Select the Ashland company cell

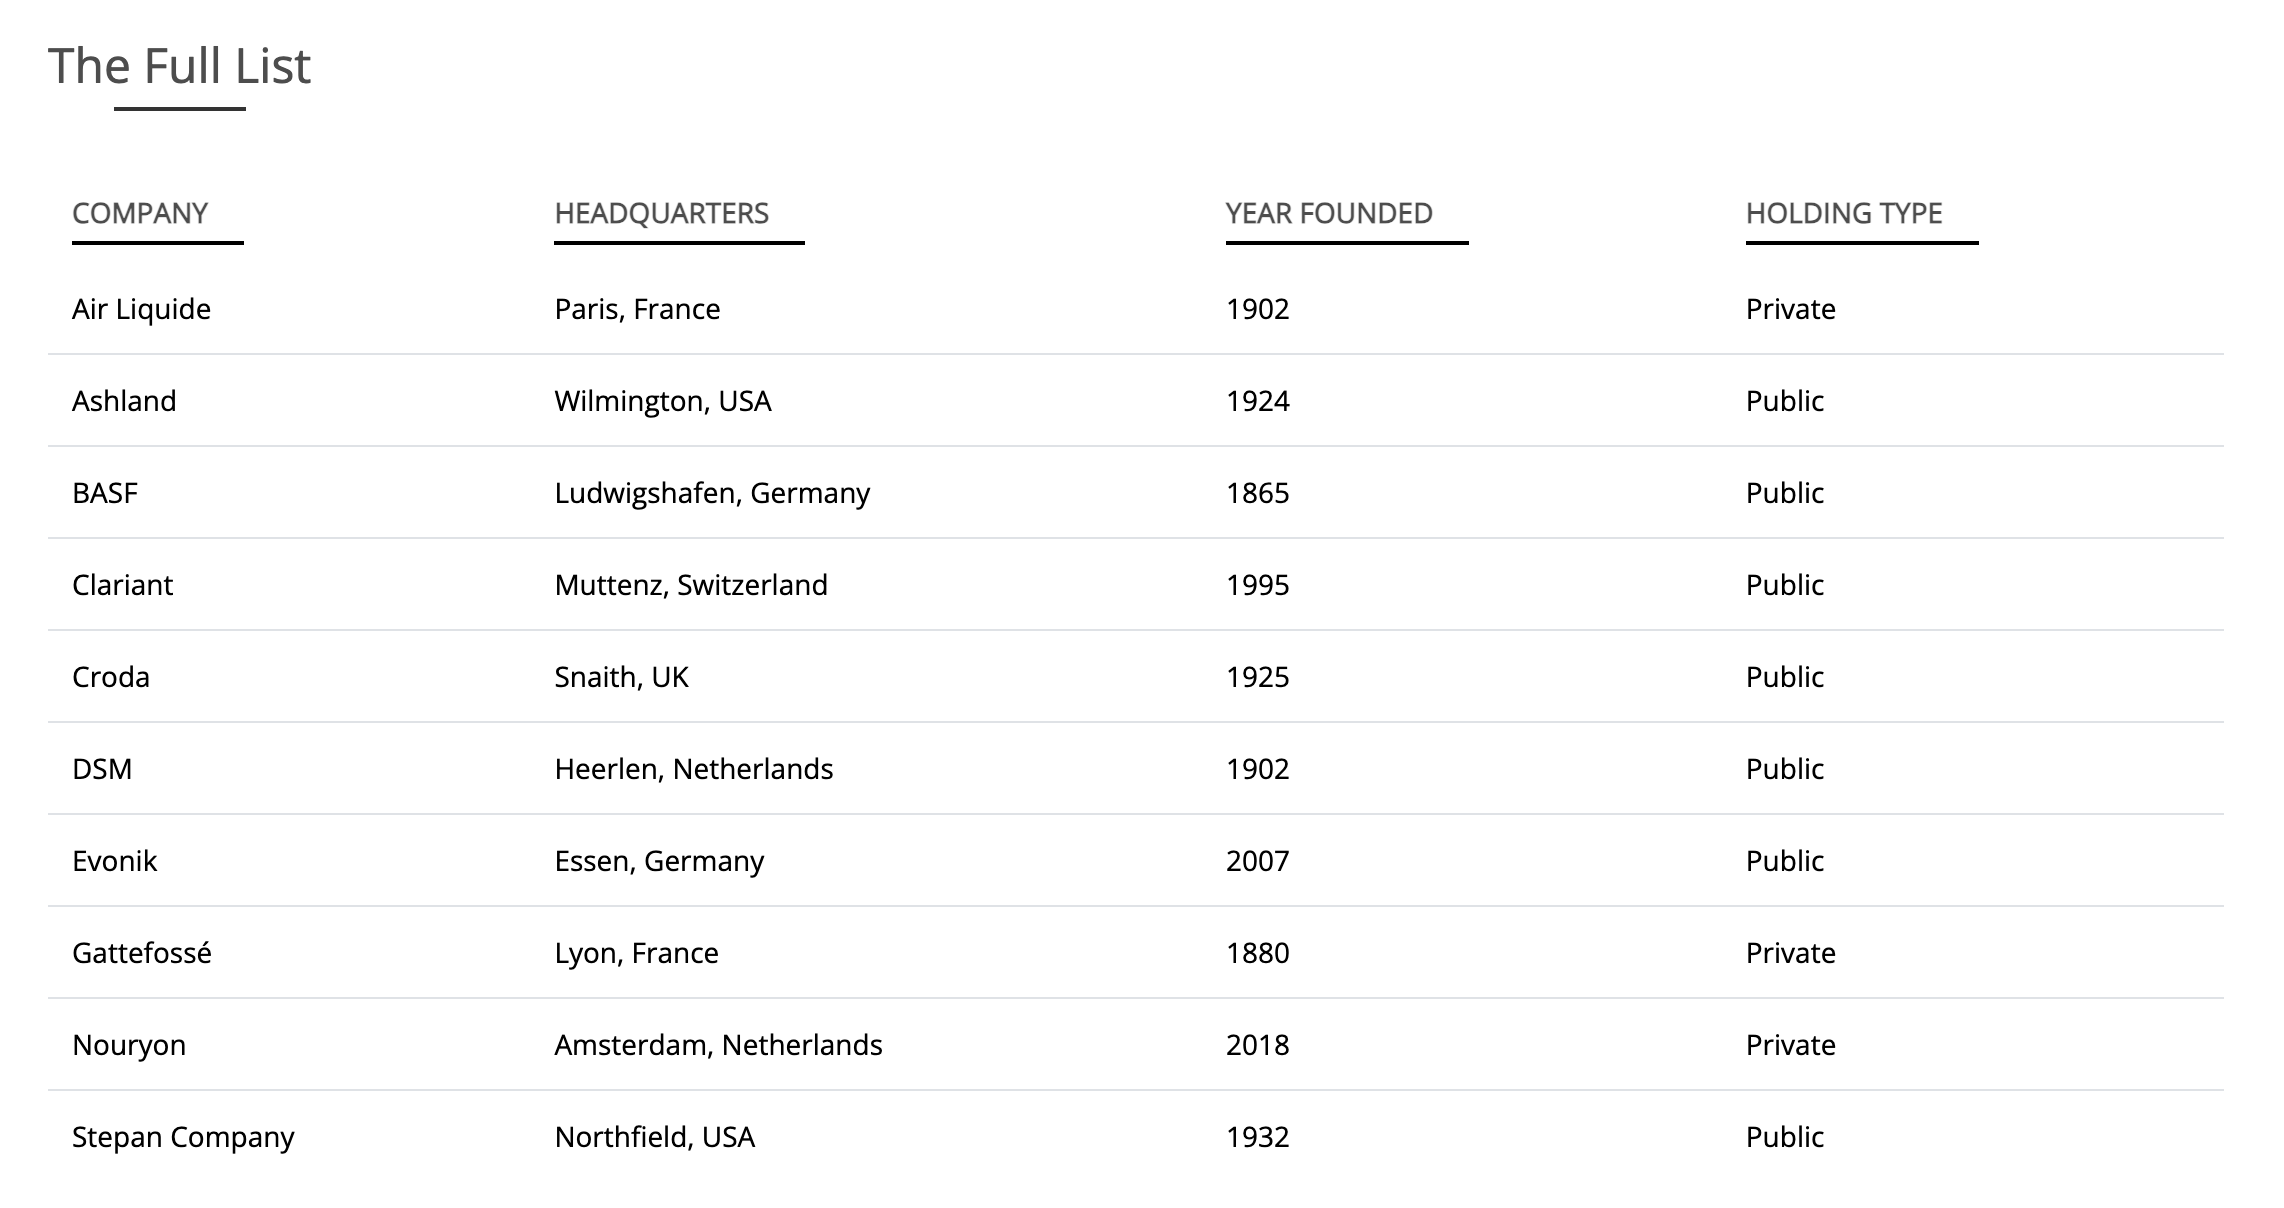[x=124, y=401]
